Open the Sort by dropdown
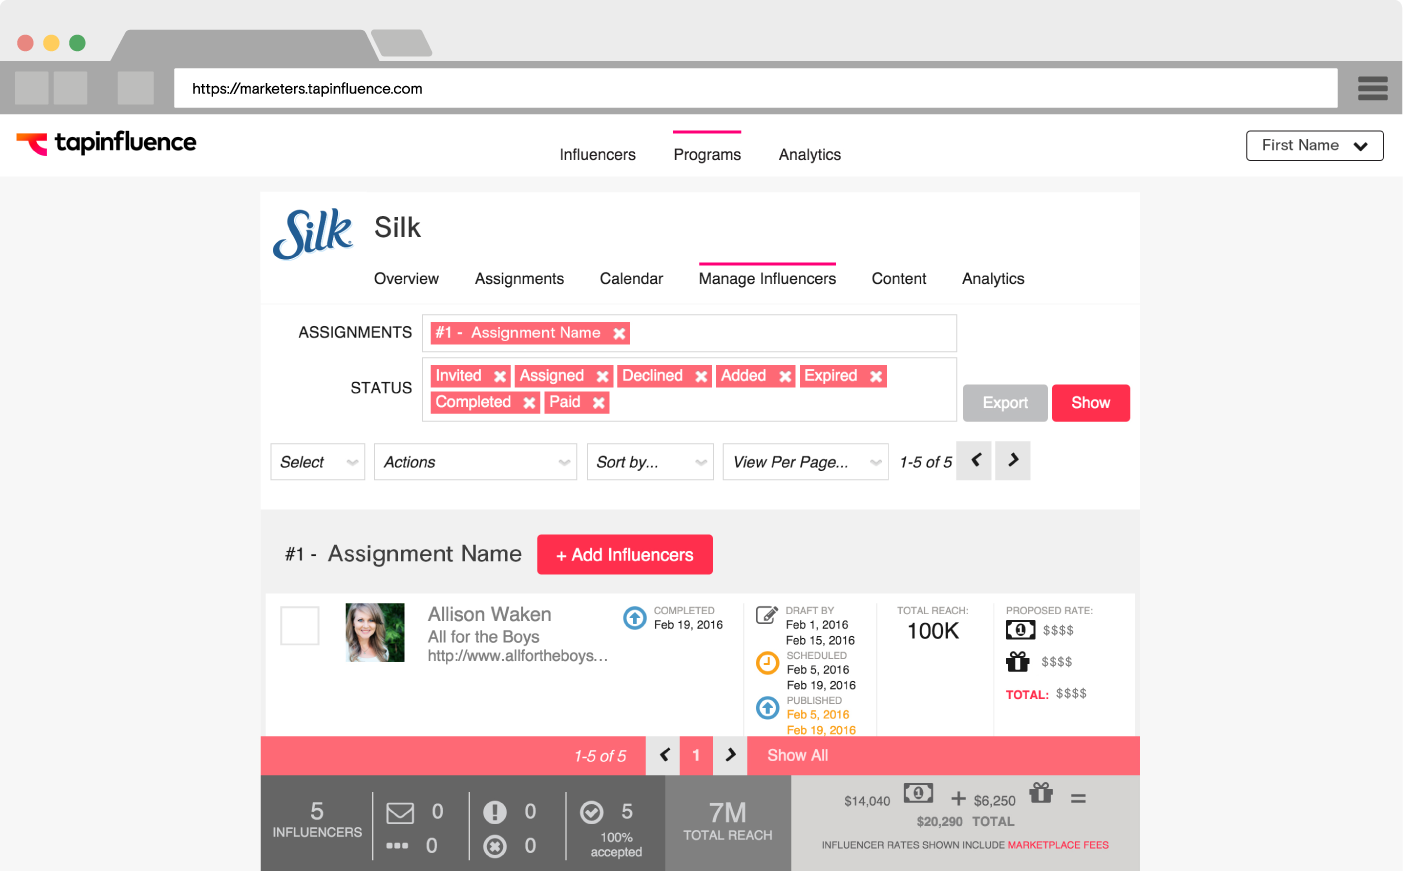The width and height of the screenshot is (1403, 871). tap(650, 462)
